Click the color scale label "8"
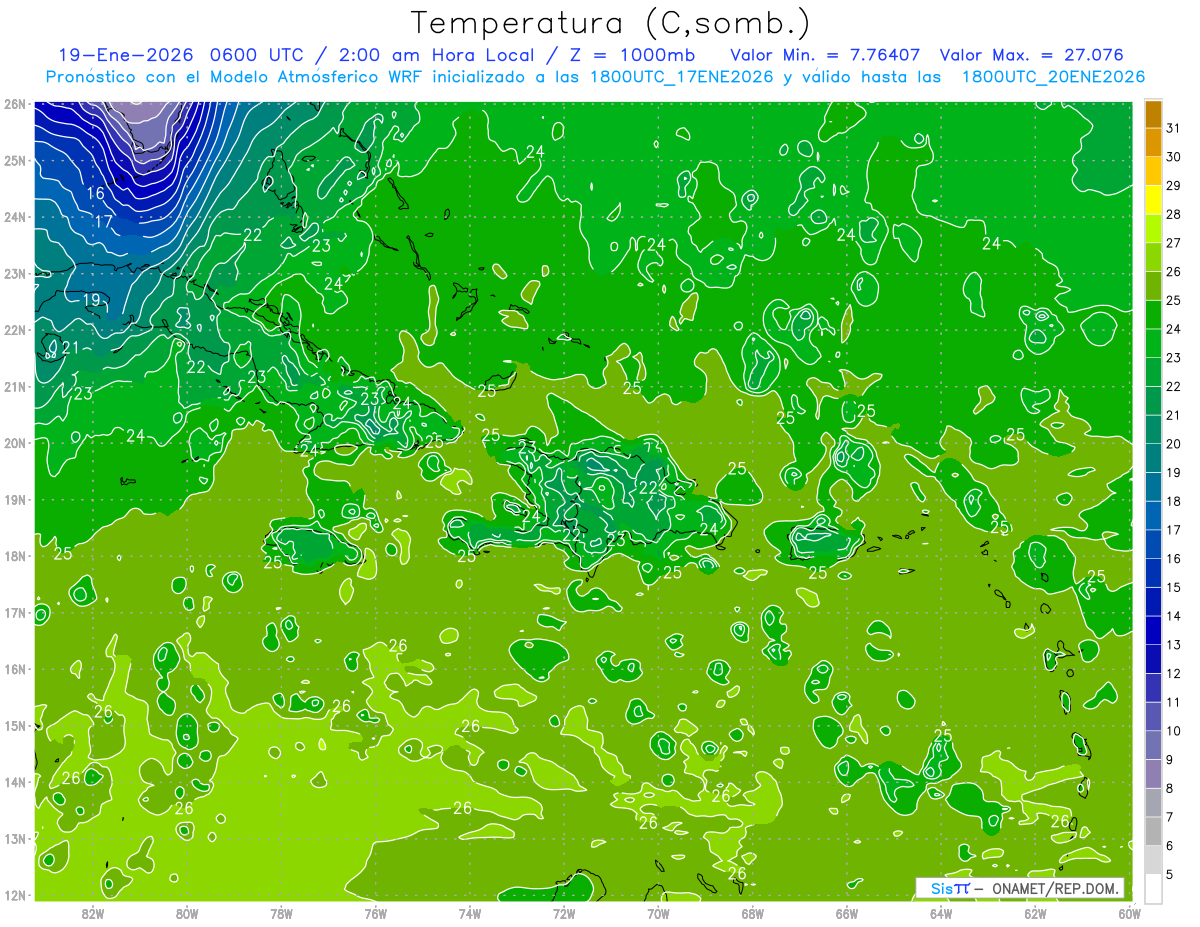Screen dimensions: 1200x927 pyautogui.click(x=1170, y=788)
